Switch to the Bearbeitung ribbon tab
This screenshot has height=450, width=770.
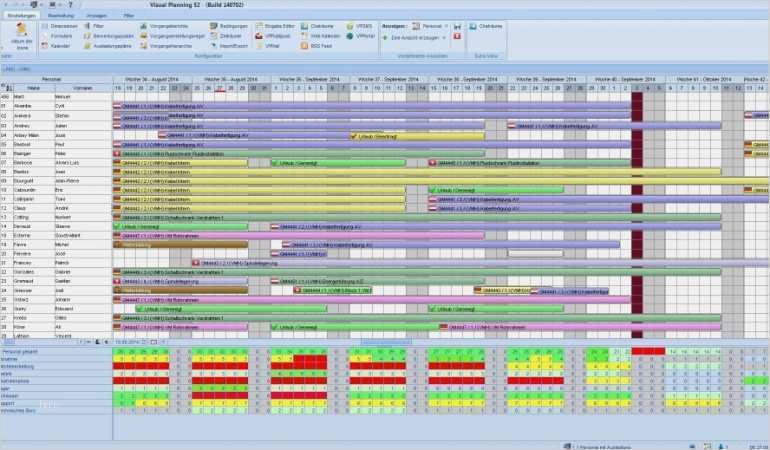[60, 16]
